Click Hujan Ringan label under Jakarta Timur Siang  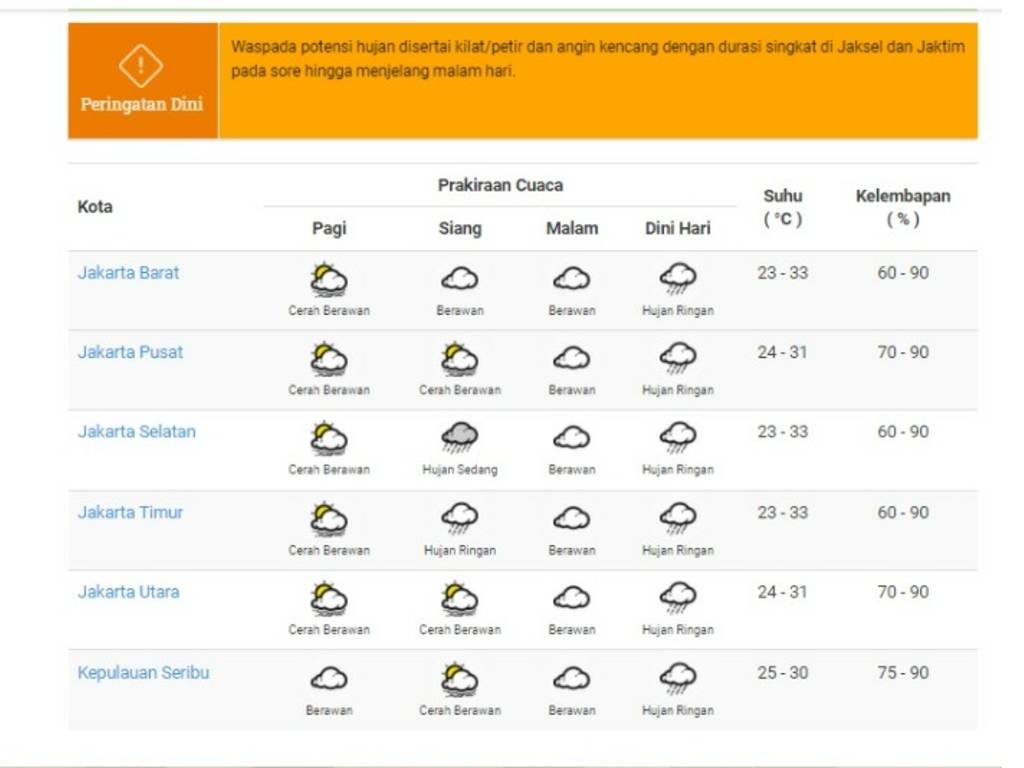[460, 551]
